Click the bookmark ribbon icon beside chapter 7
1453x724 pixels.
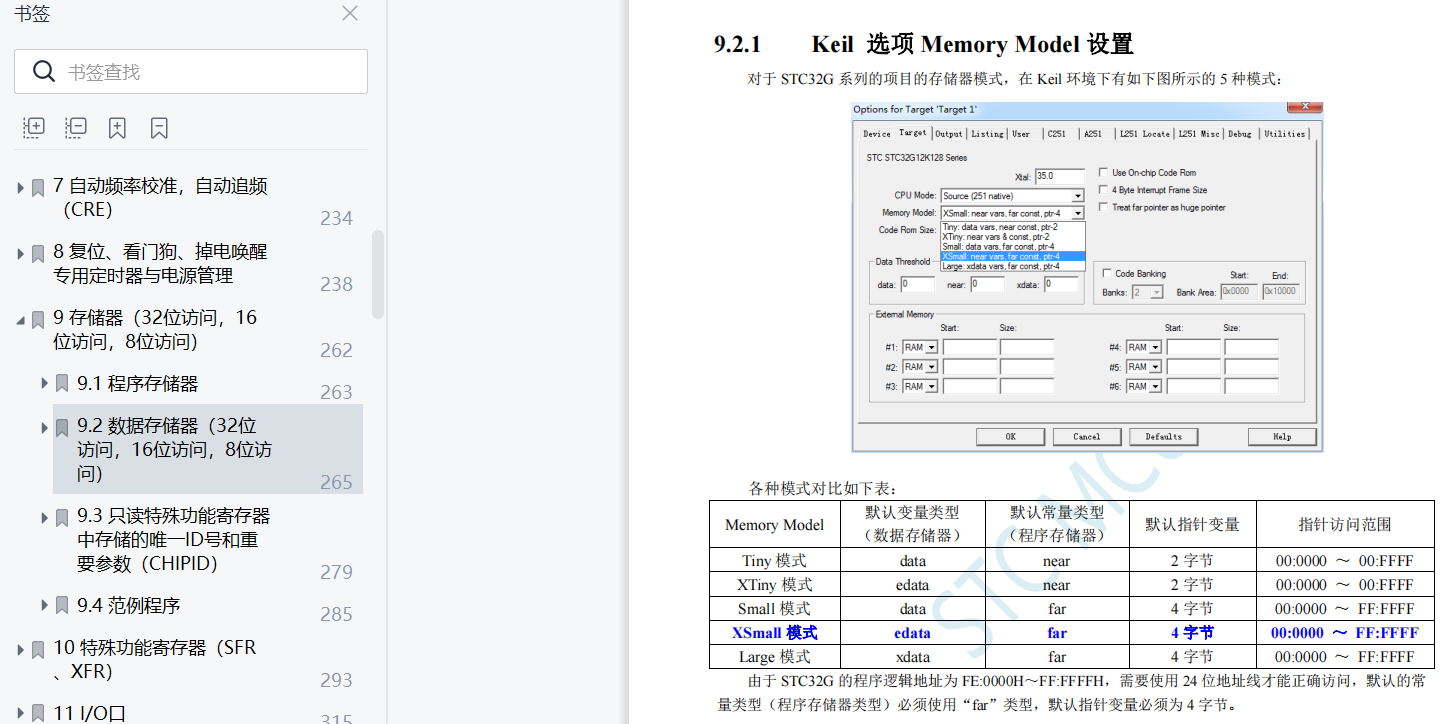pyautogui.click(x=38, y=187)
